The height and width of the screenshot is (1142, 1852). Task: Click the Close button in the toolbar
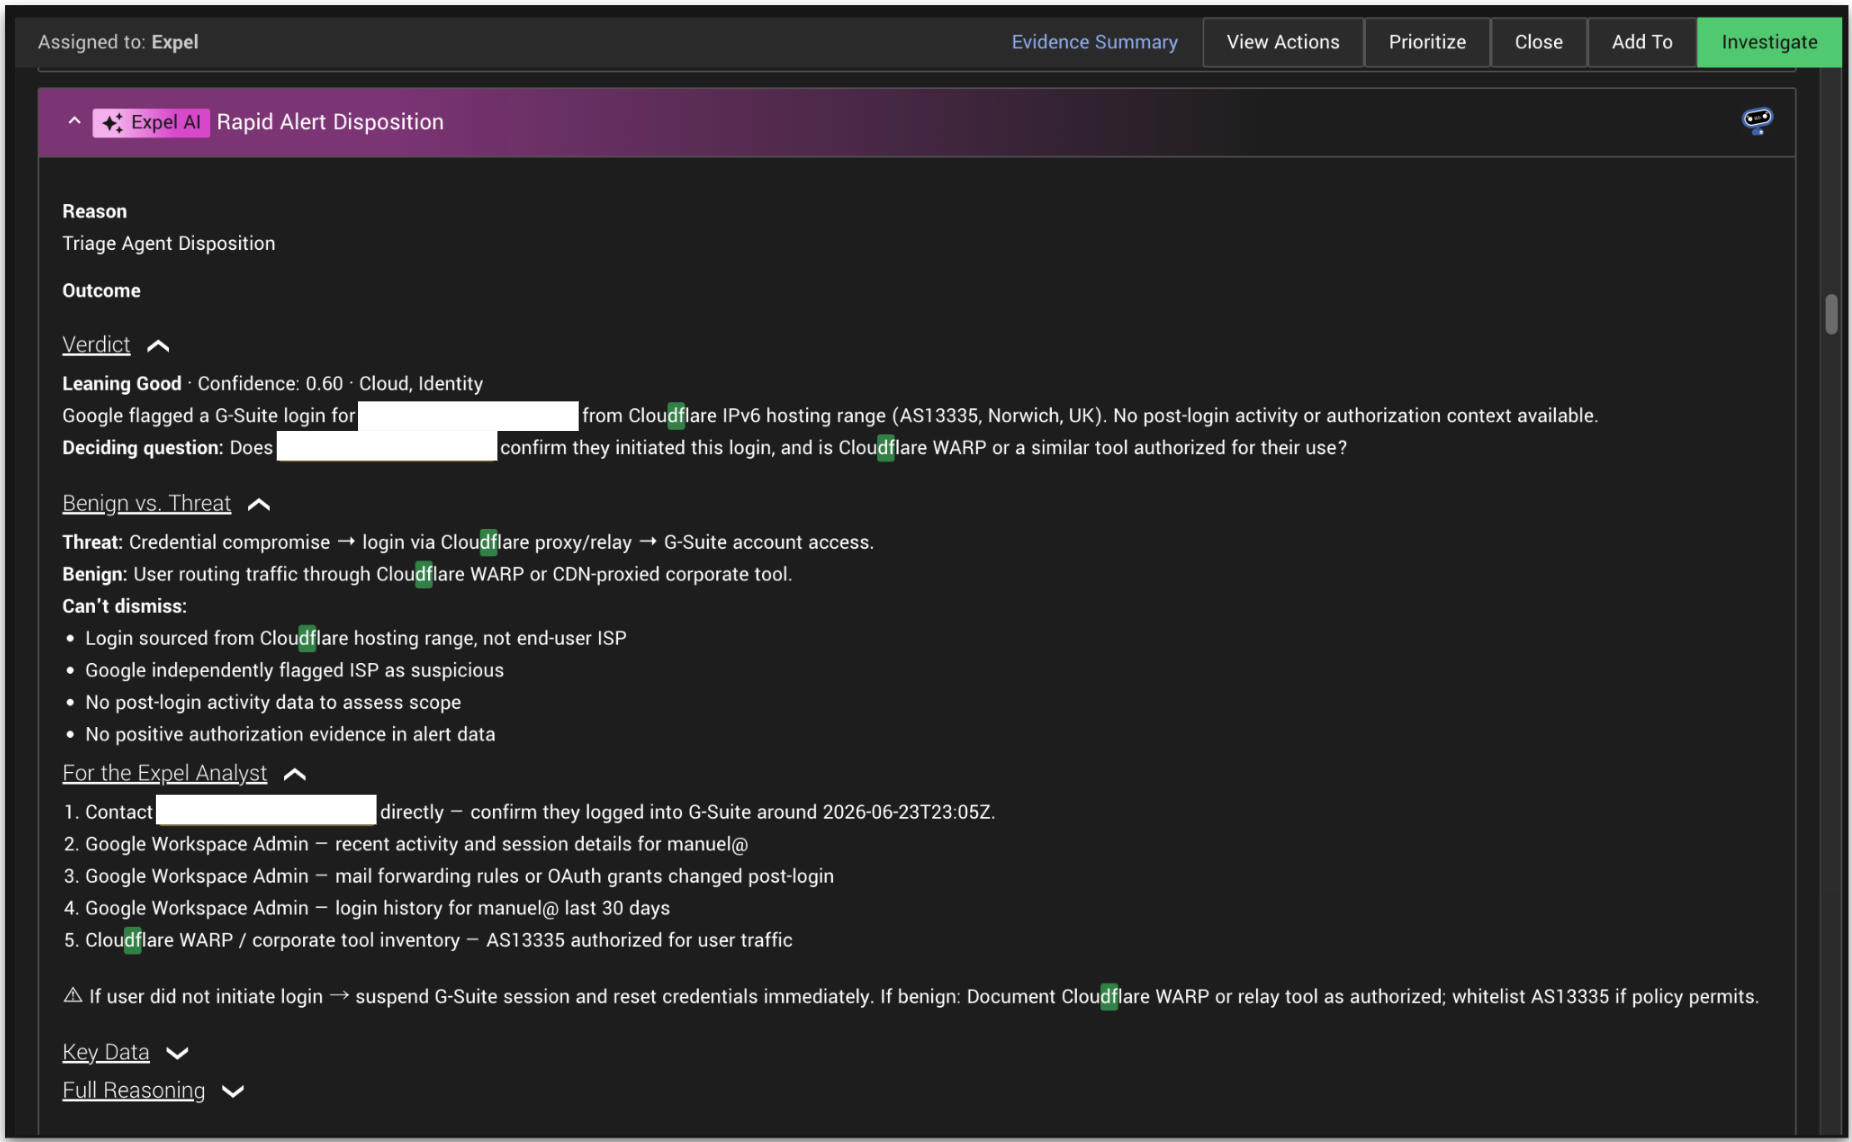(x=1538, y=42)
